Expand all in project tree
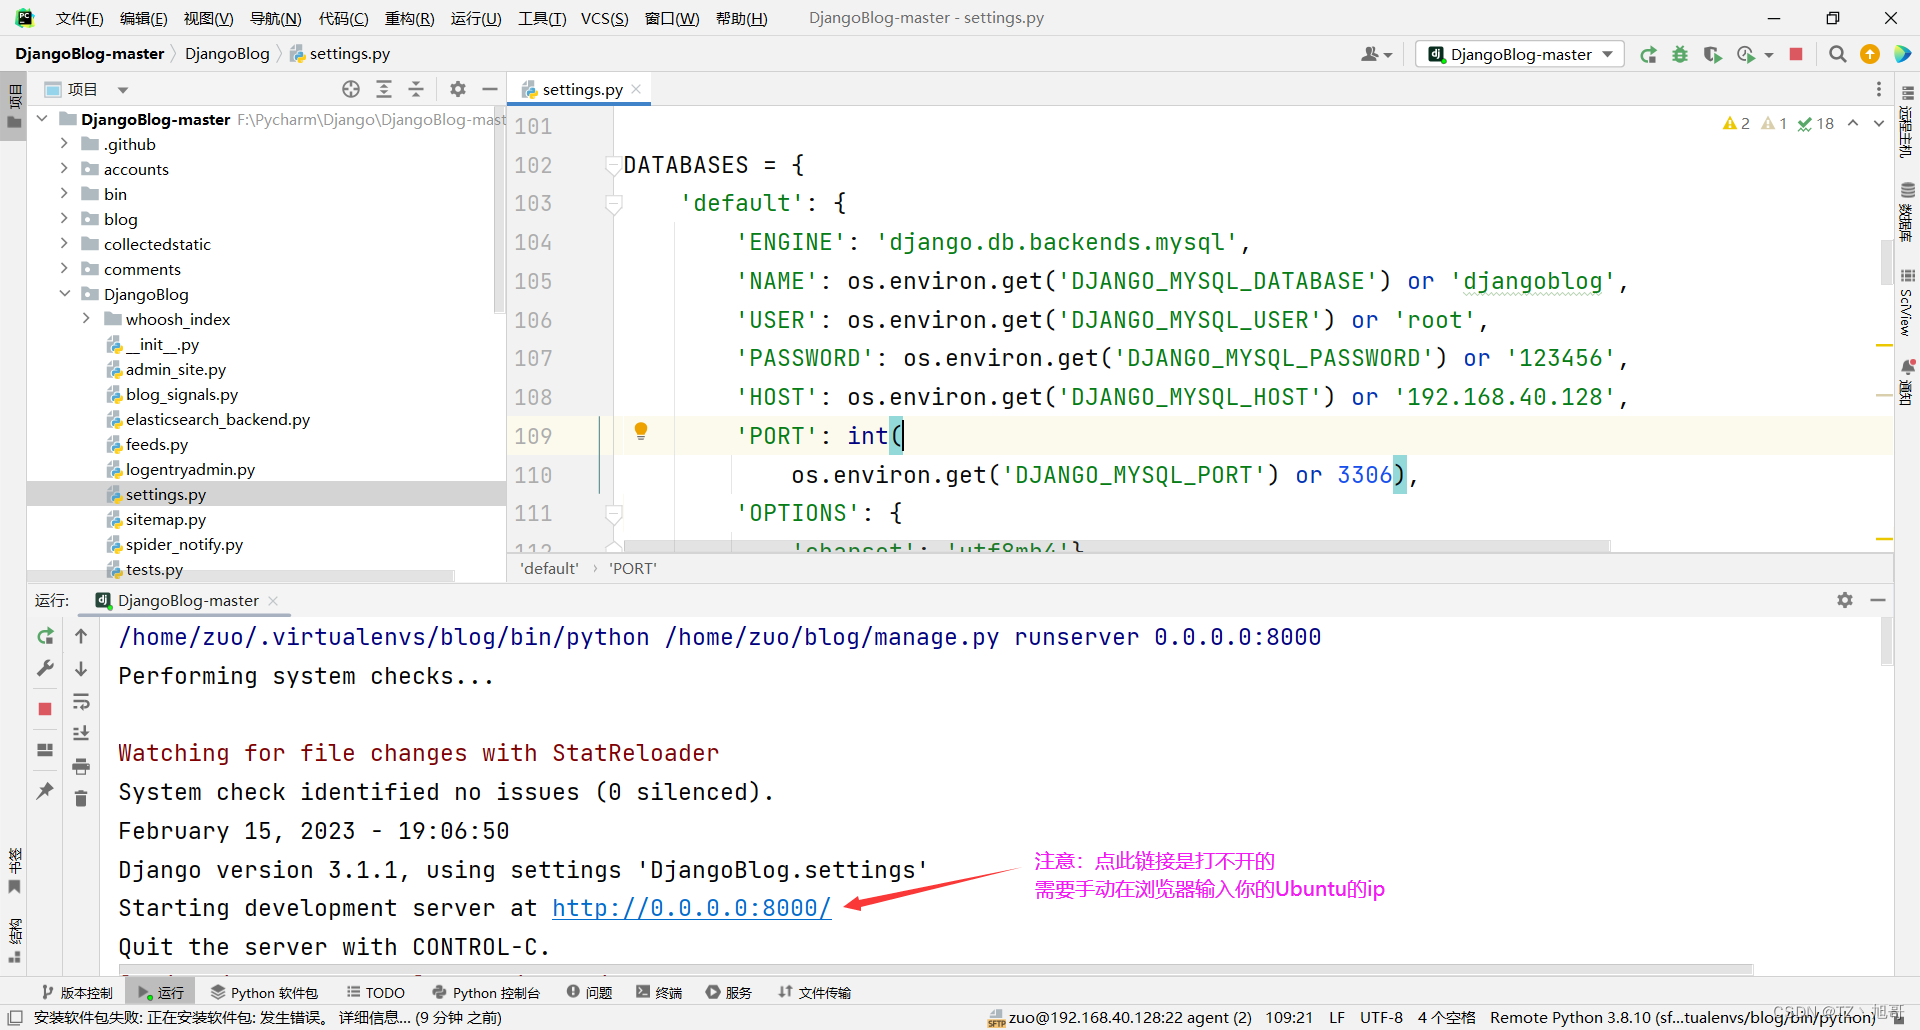Screen dimensions: 1920x1030 click(384, 89)
